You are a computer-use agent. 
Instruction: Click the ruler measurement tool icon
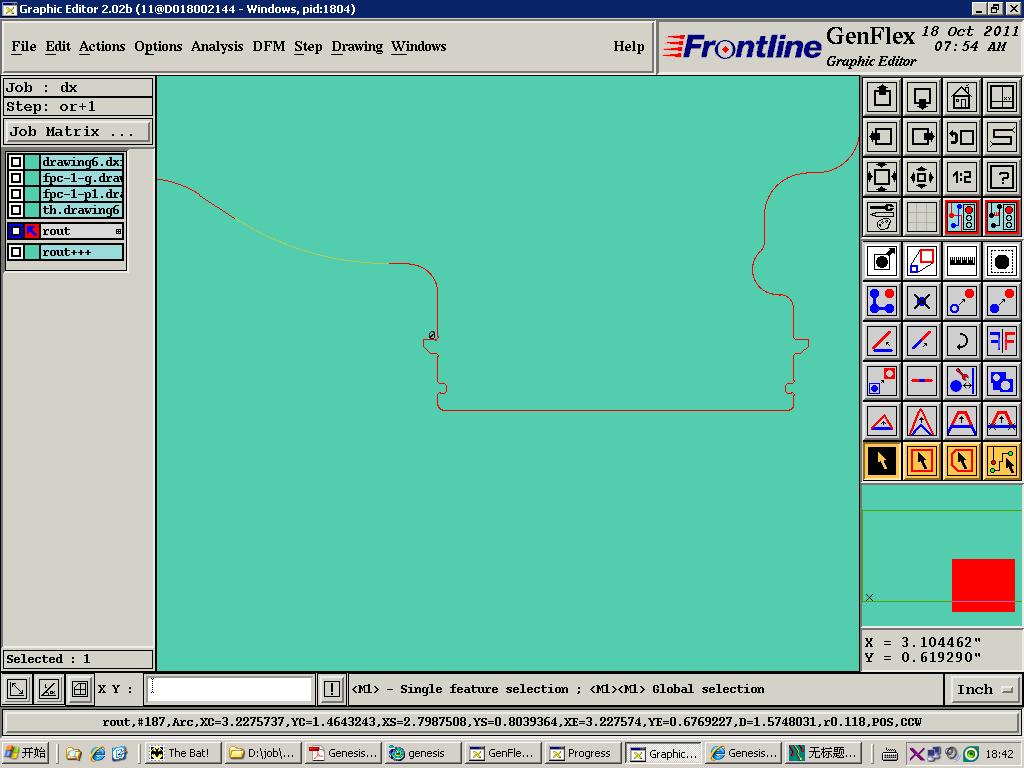click(962, 262)
